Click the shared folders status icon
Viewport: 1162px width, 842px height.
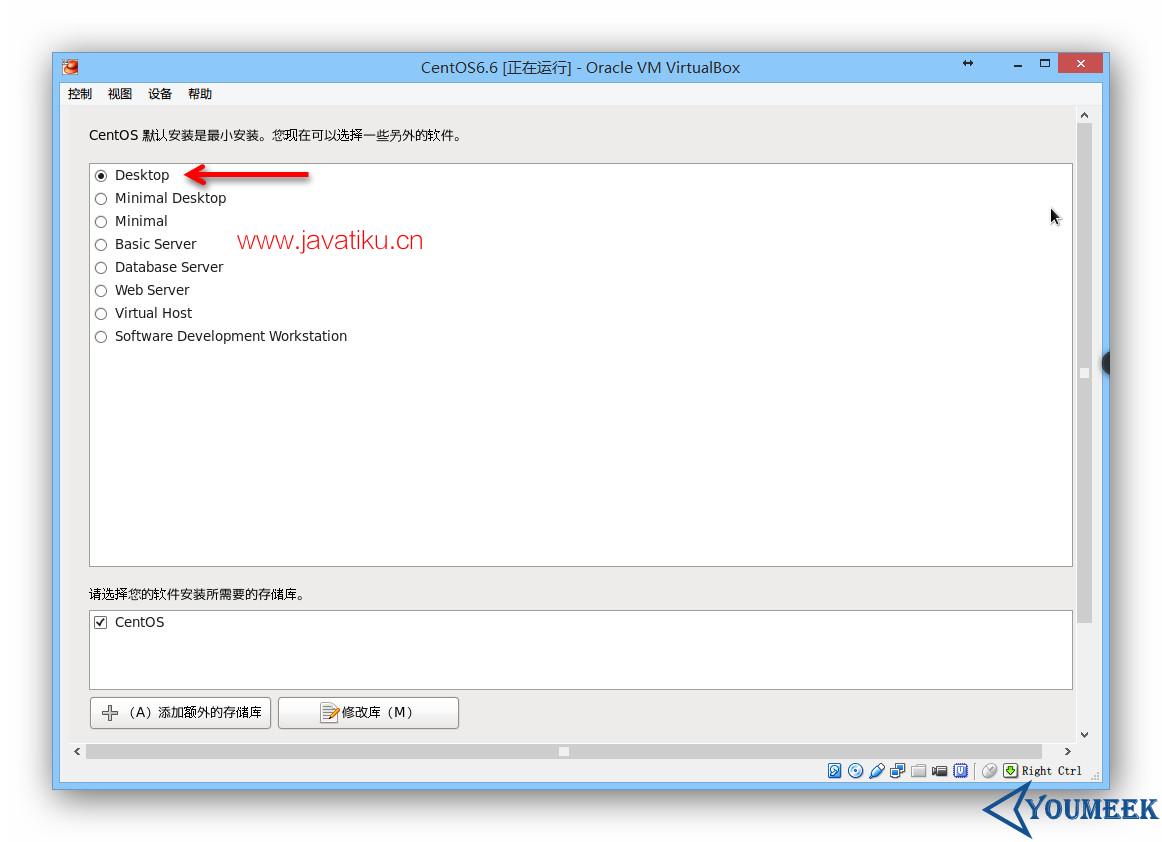pos(918,771)
